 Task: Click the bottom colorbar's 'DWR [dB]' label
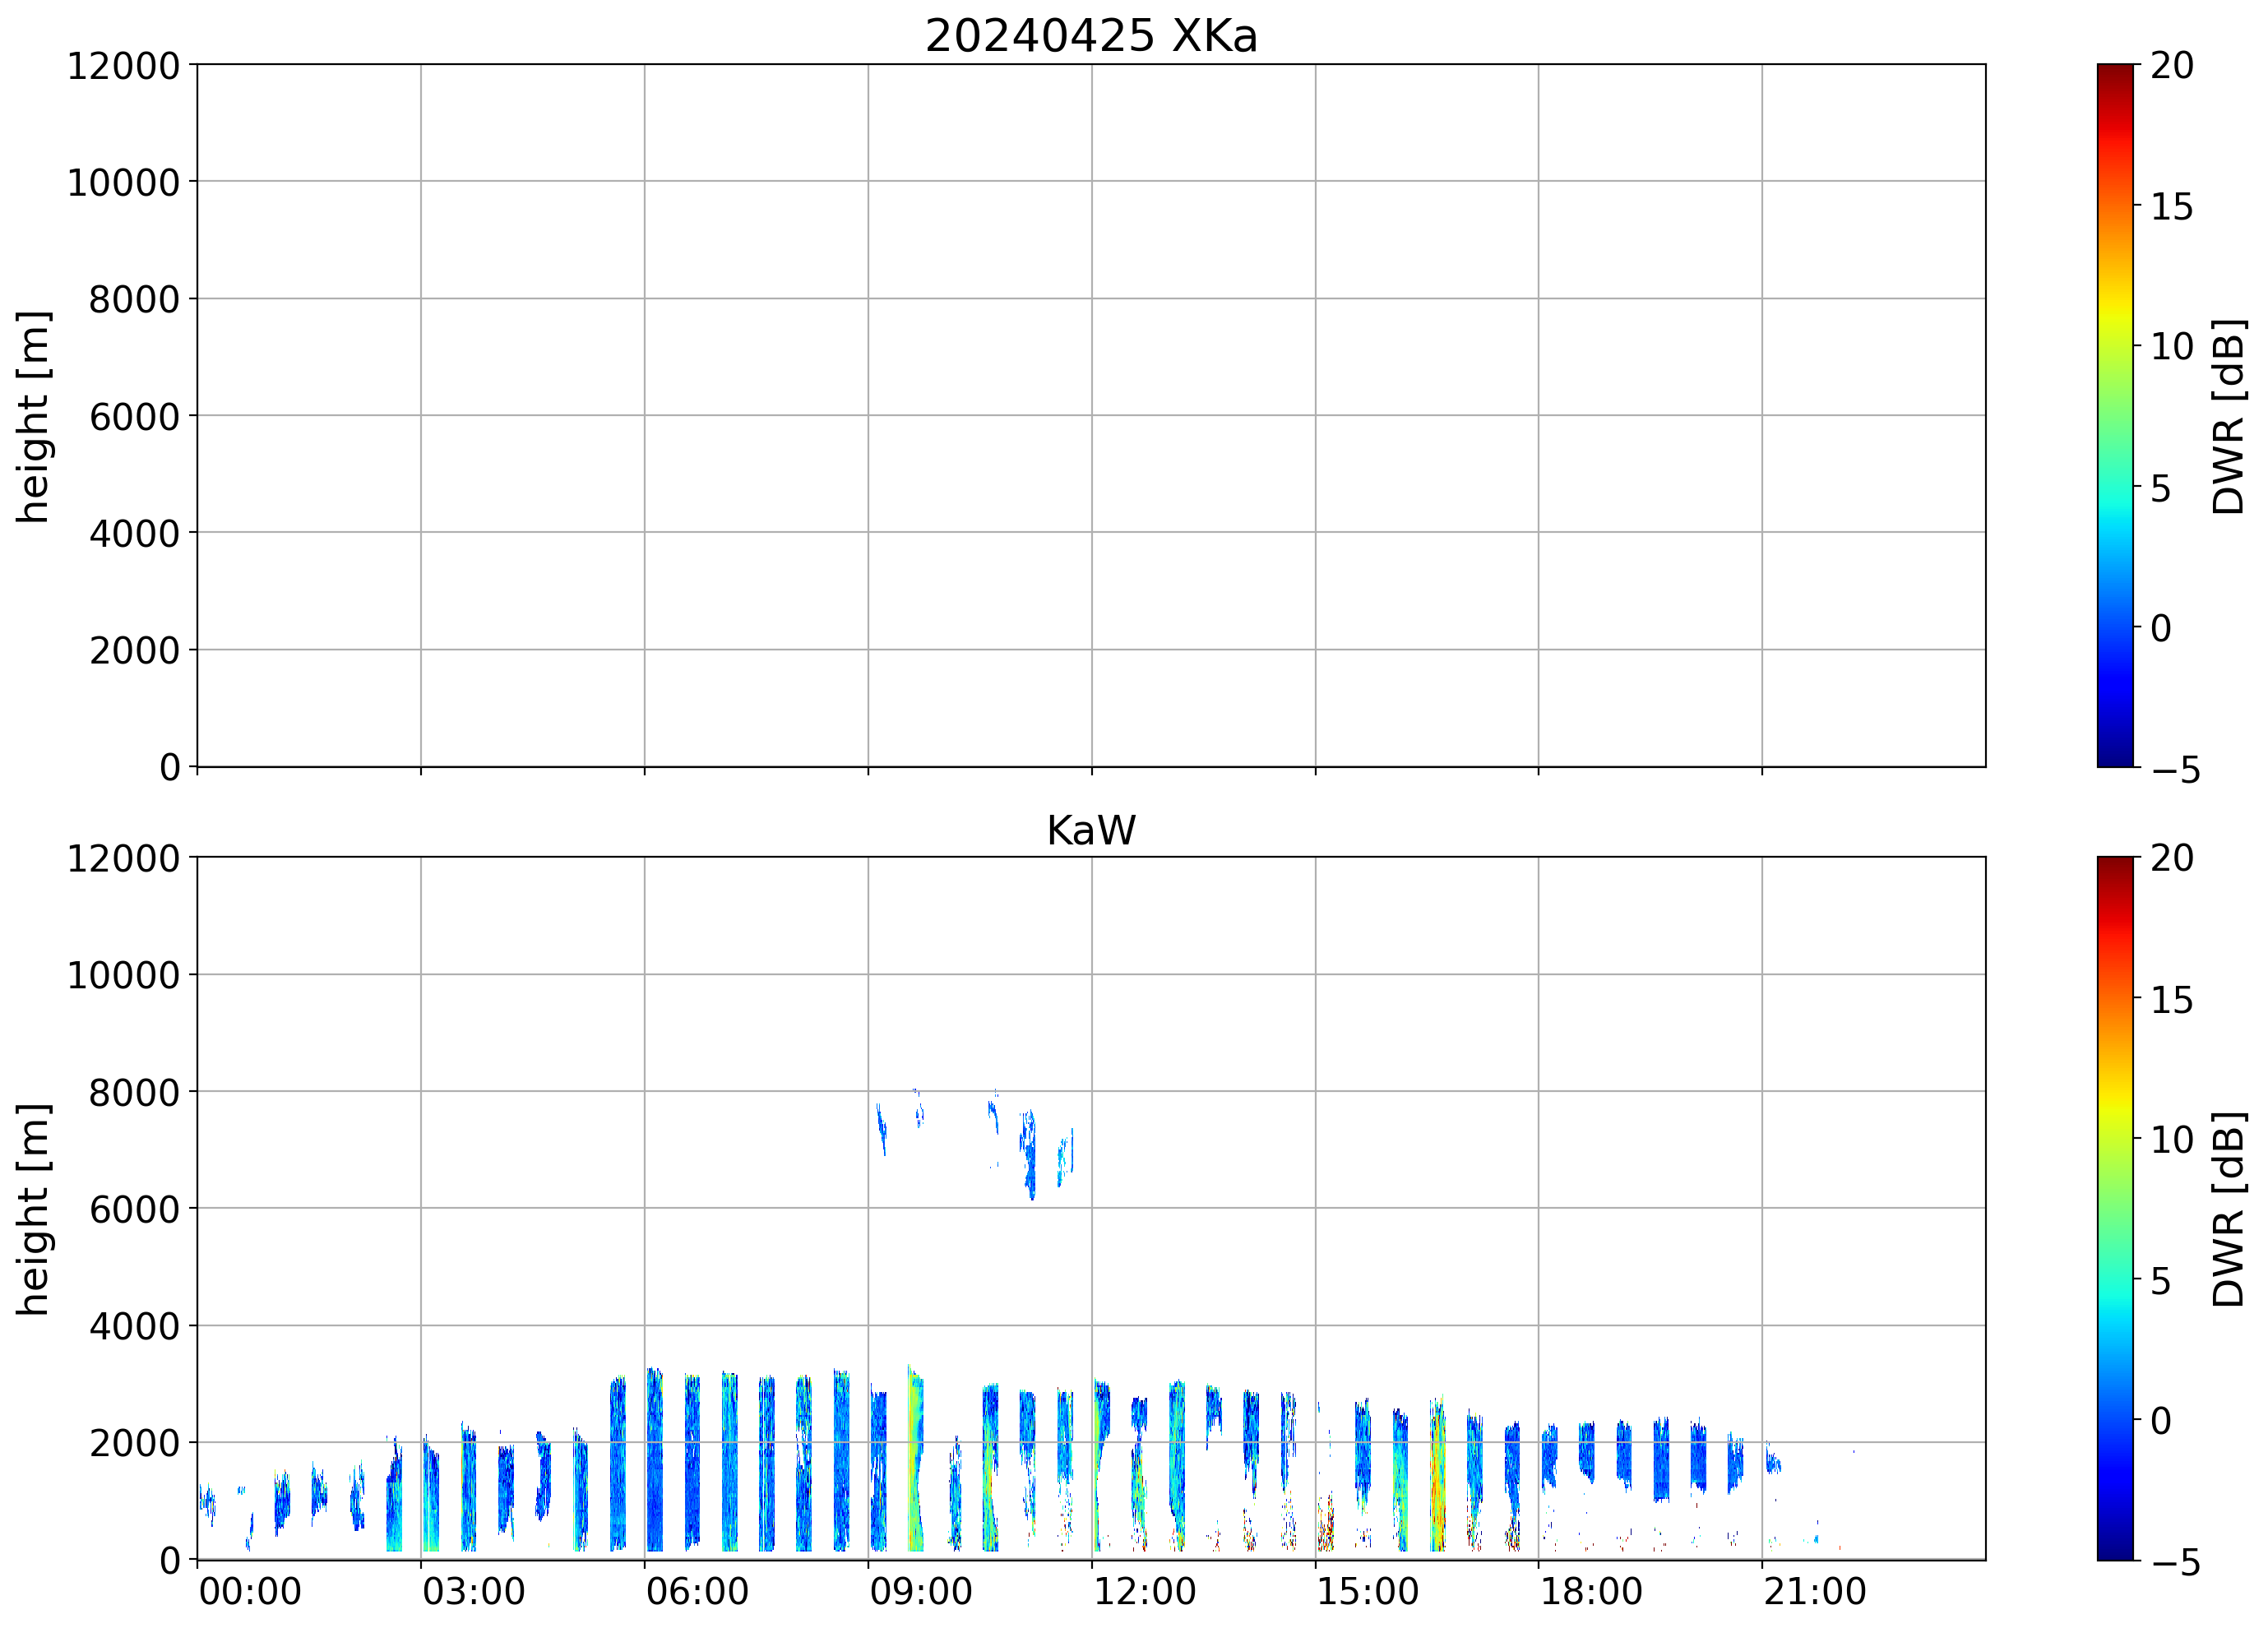(2229, 1209)
